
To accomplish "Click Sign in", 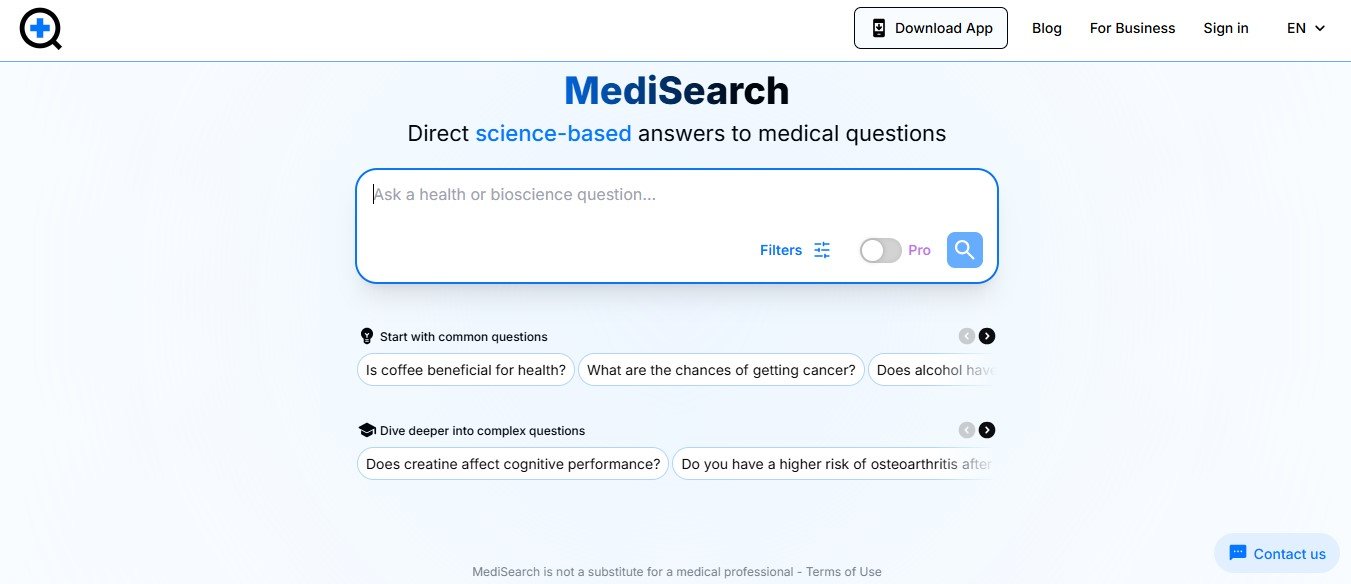I will [x=1225, y=28].
